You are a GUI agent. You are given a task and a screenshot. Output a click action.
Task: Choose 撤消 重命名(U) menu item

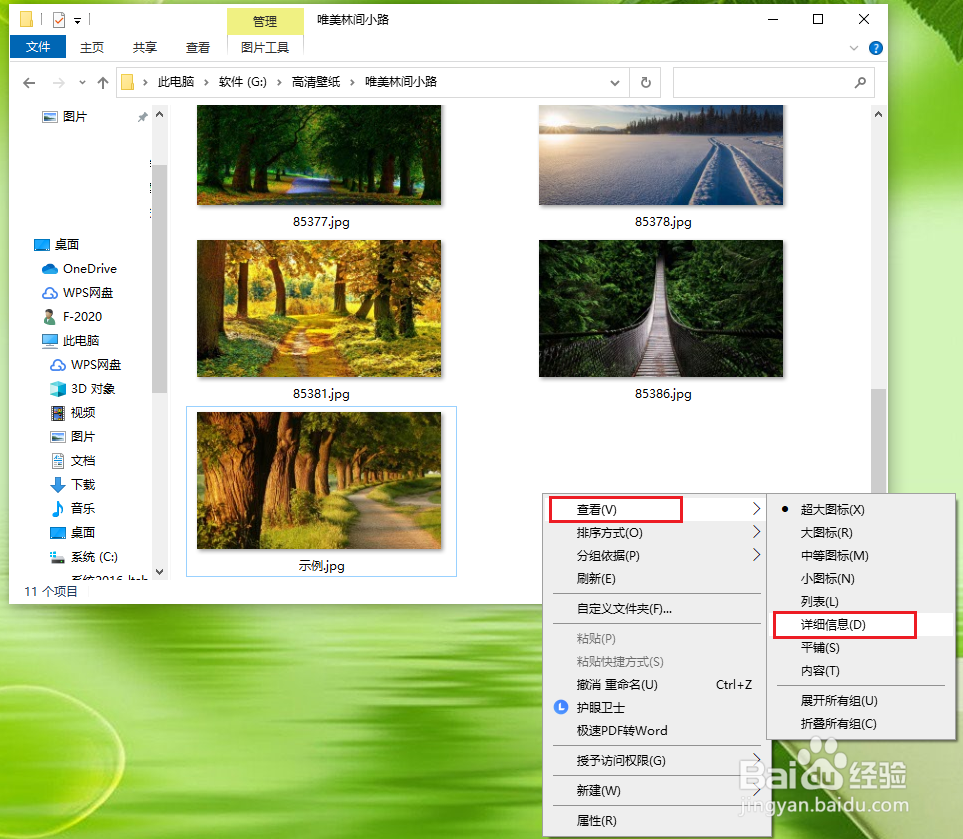click(657, 685)
